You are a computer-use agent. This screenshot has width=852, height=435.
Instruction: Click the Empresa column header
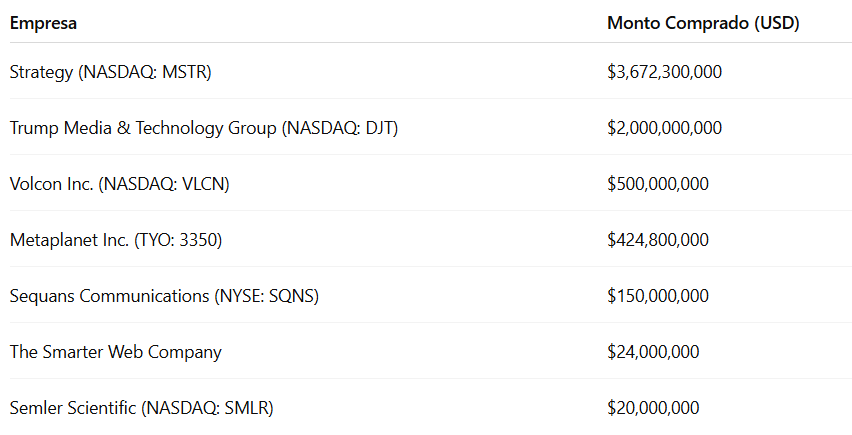pos(43,23)
